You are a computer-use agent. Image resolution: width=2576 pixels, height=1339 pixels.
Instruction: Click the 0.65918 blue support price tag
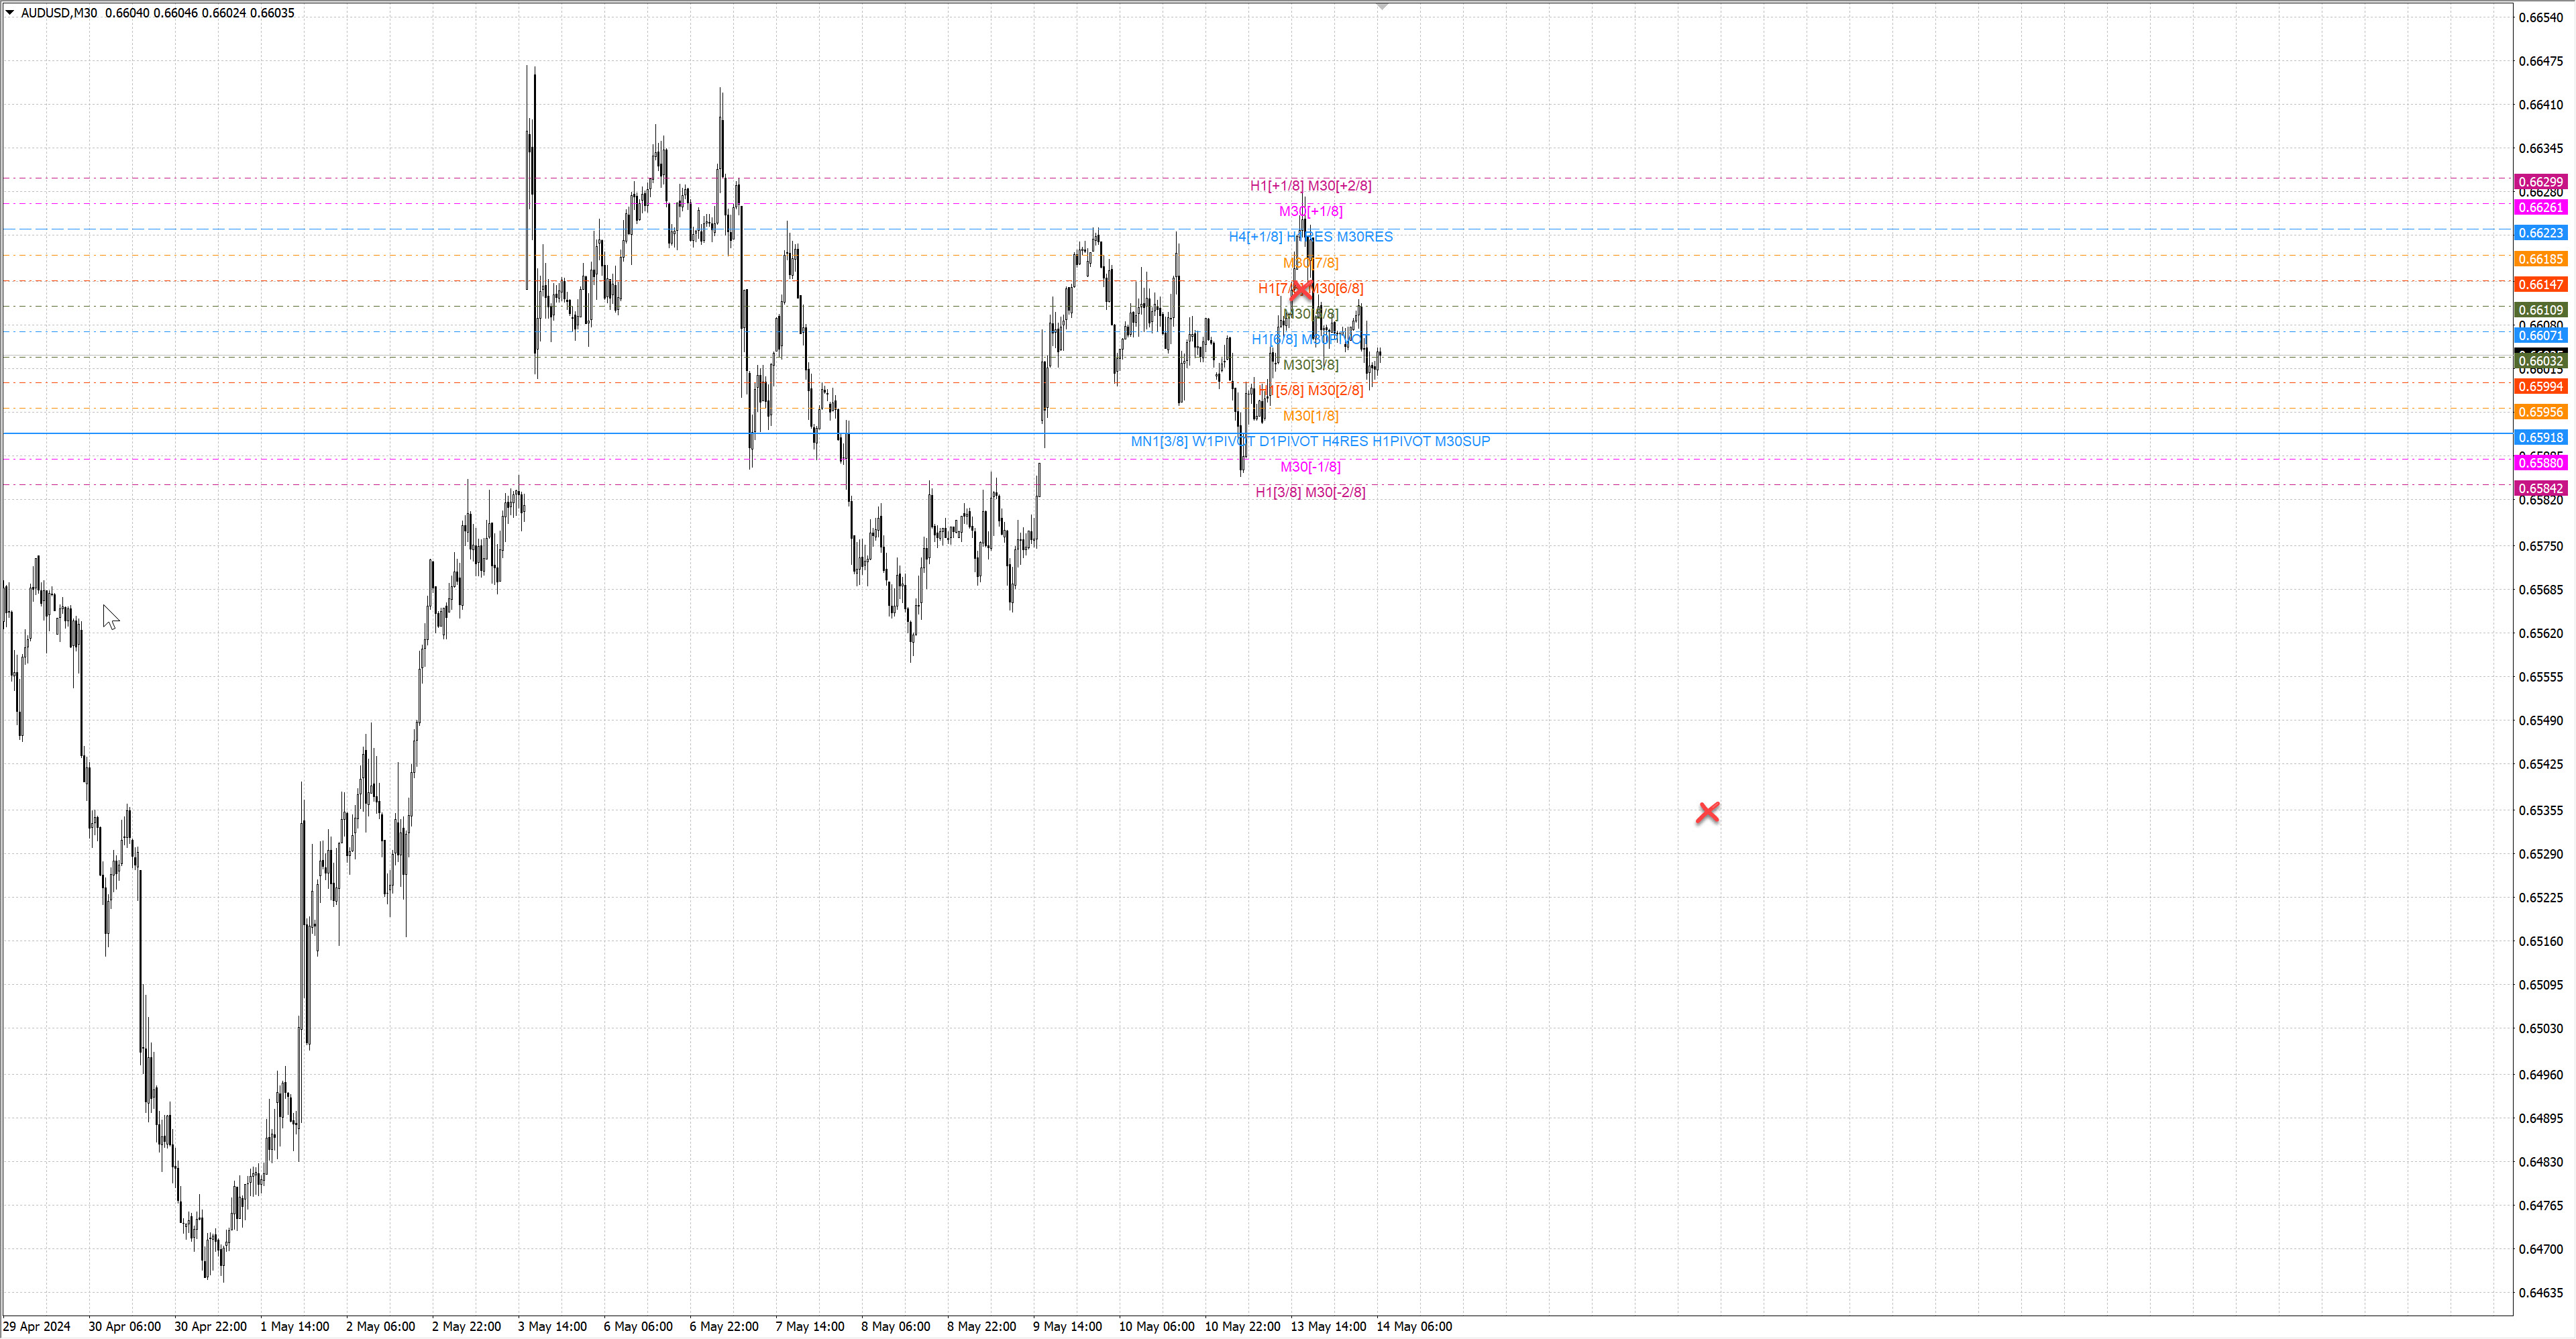(x=2540, y=437)
